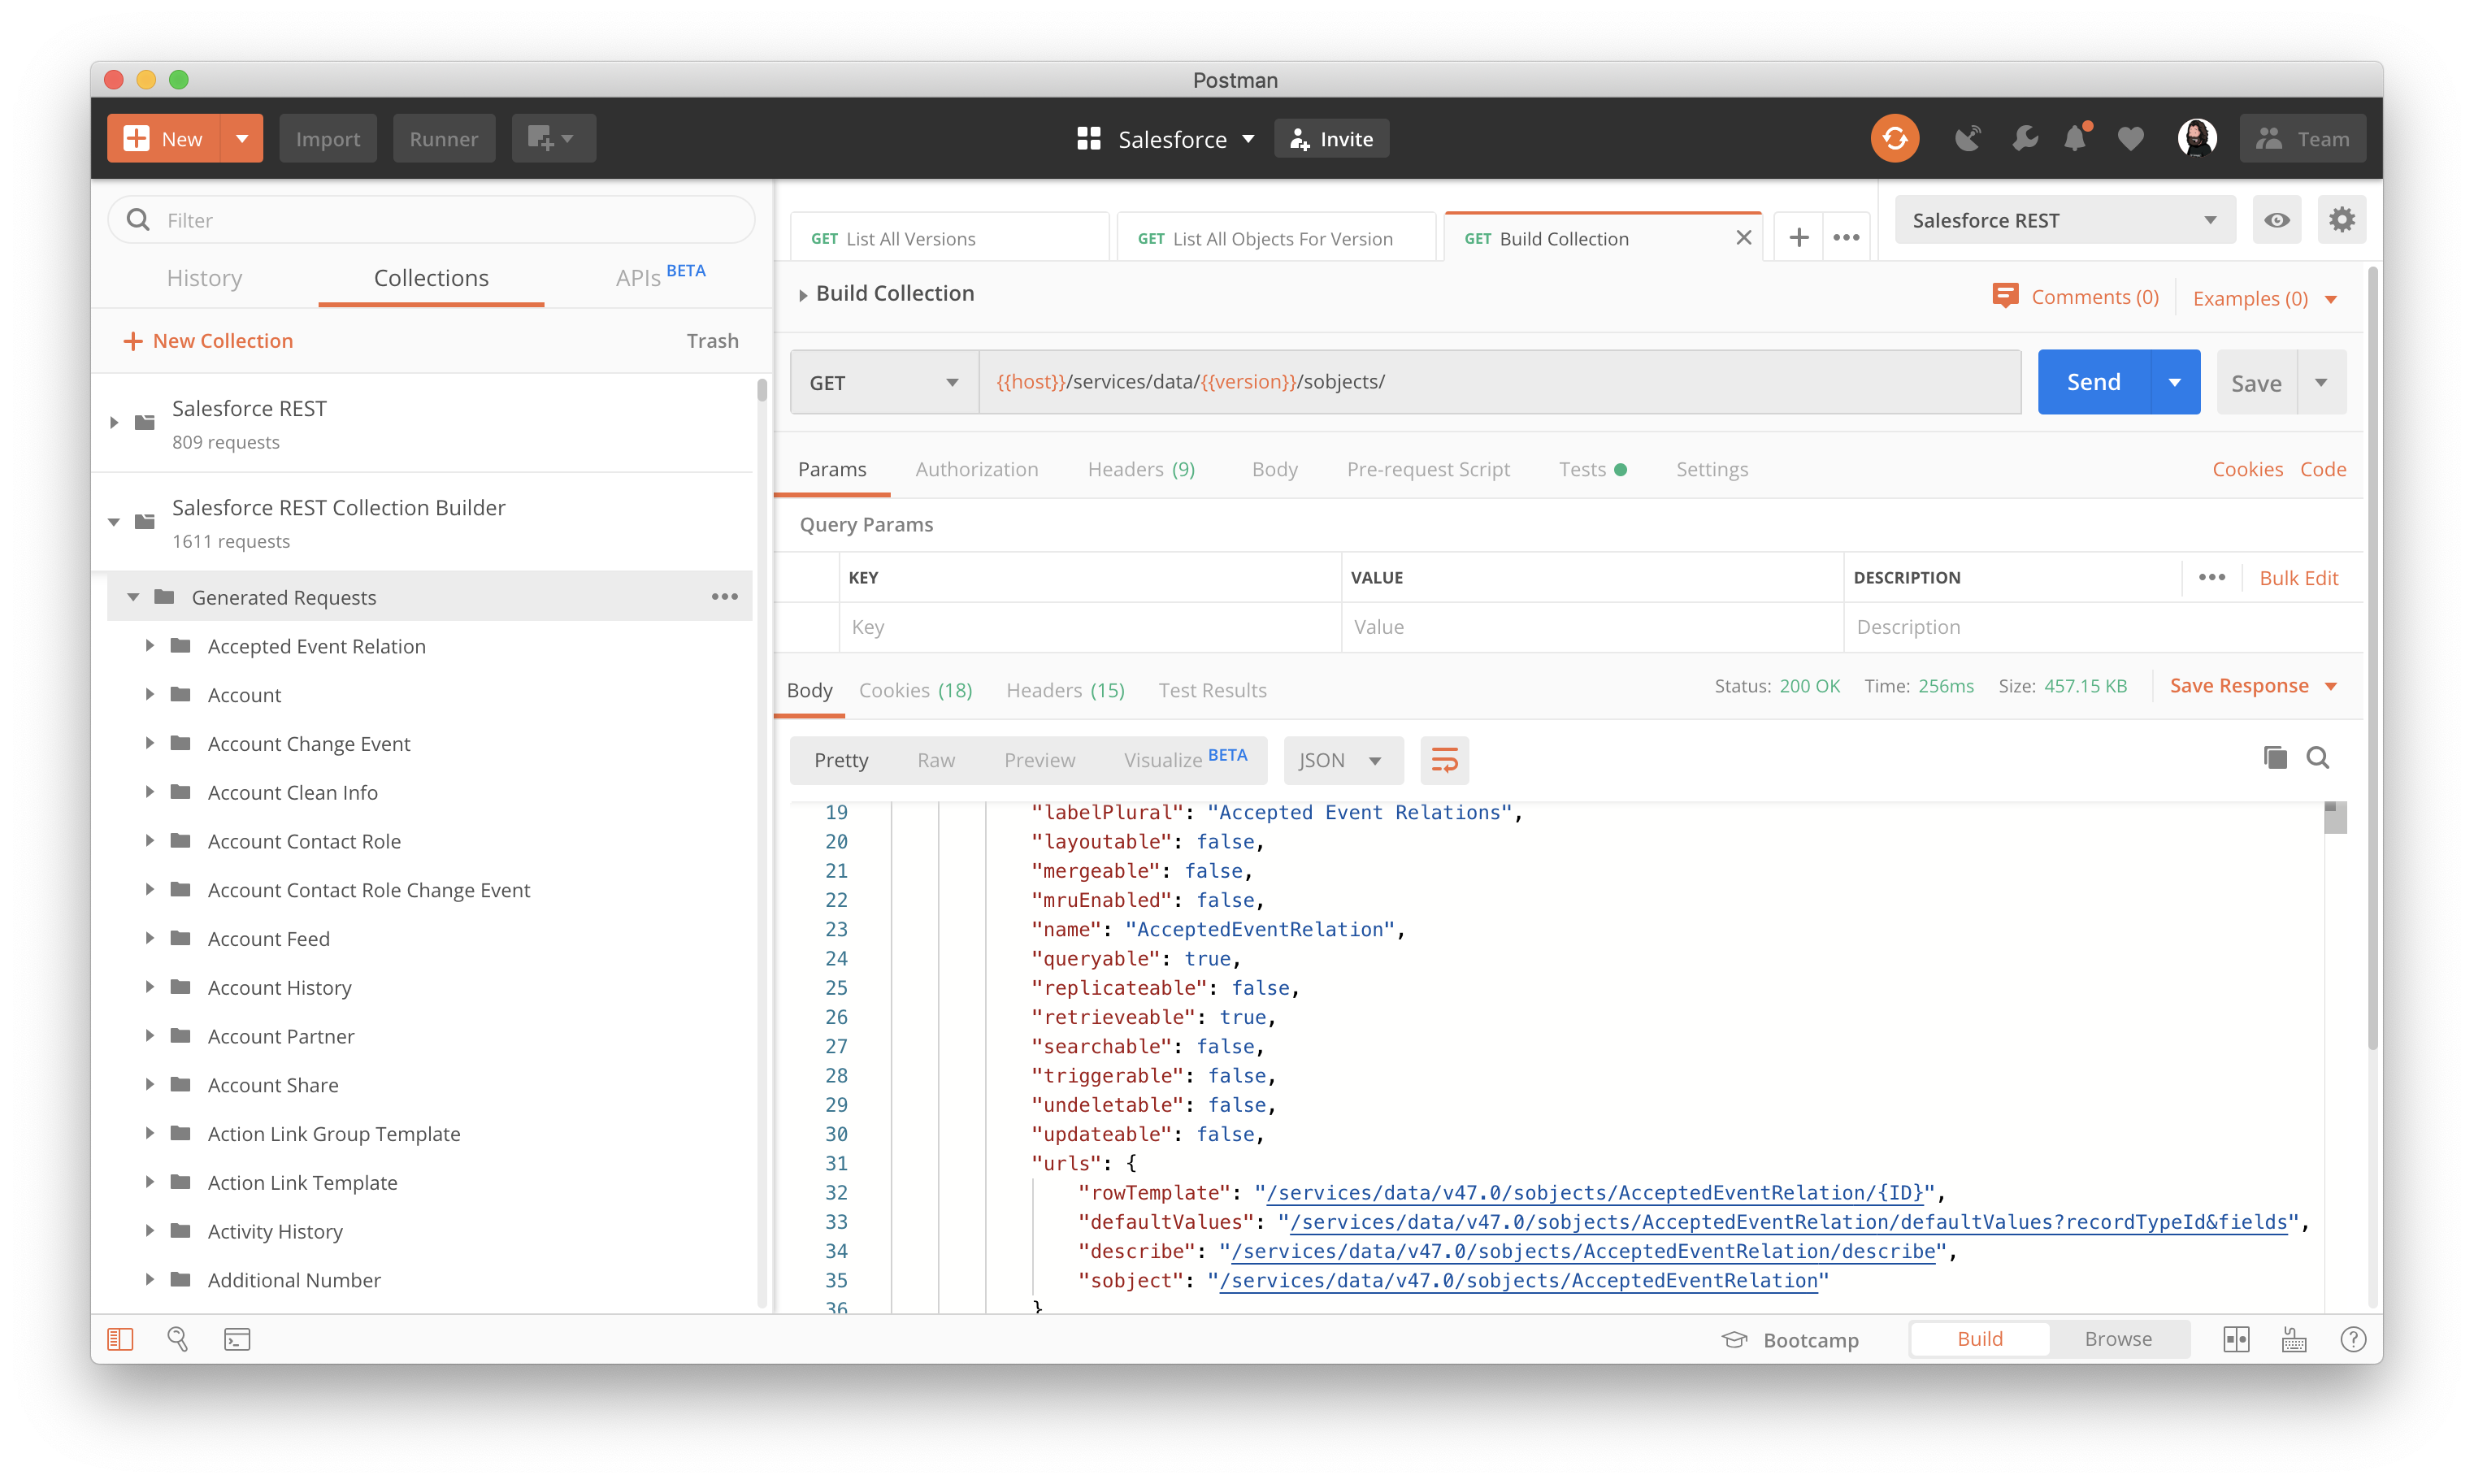Click the heart icon in header
Viewport: 2474px width, 1484px height.
point(2130,139)
